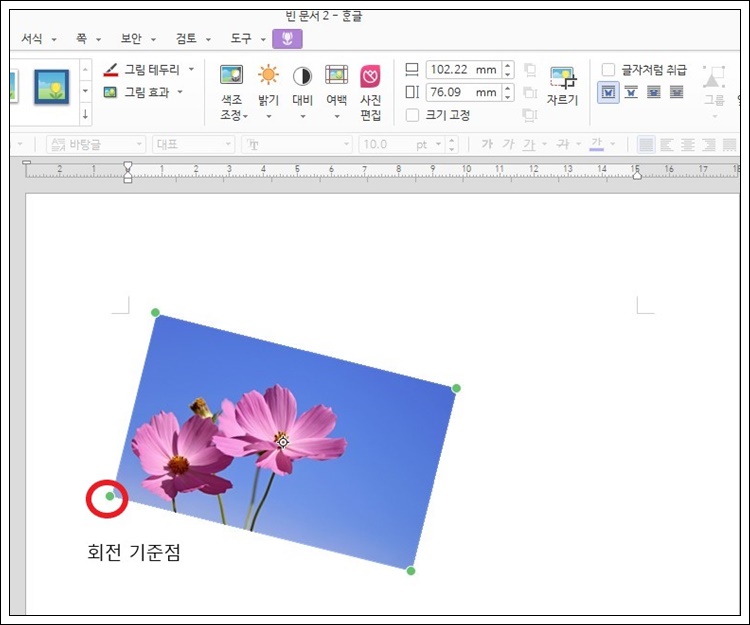This screenshot has height=625, width=750.
Task: Click the 그림 효과 effect button
Action: pyautogui.click(x=136, y=92)
